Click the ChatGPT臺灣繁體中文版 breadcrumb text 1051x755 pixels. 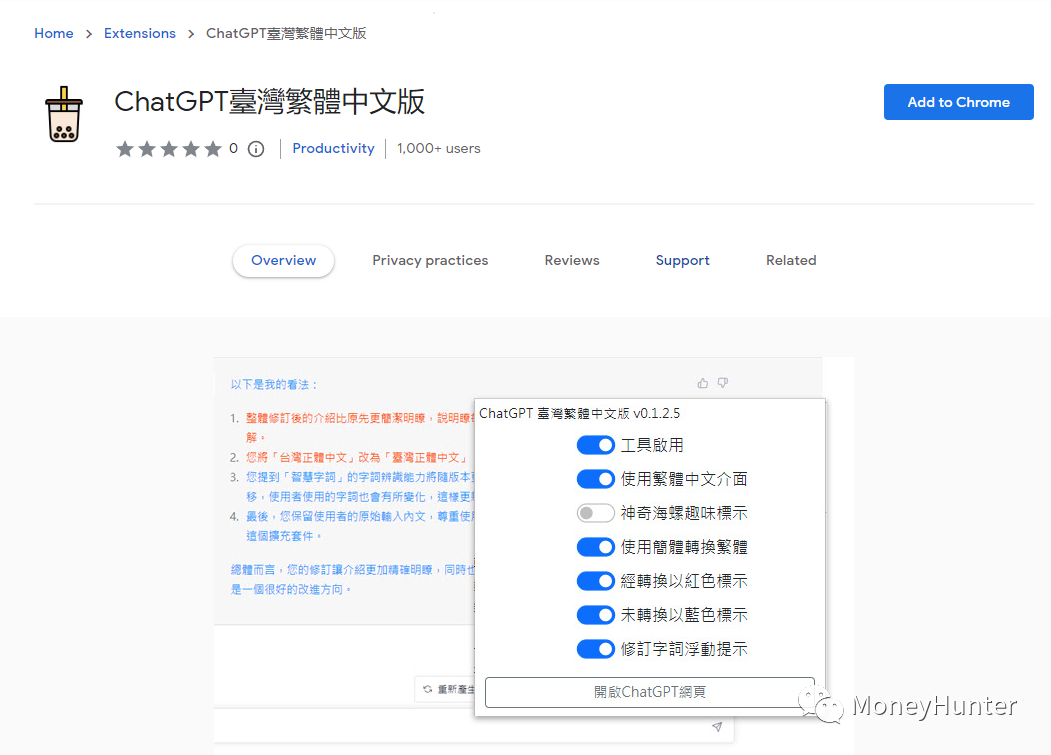286,34
